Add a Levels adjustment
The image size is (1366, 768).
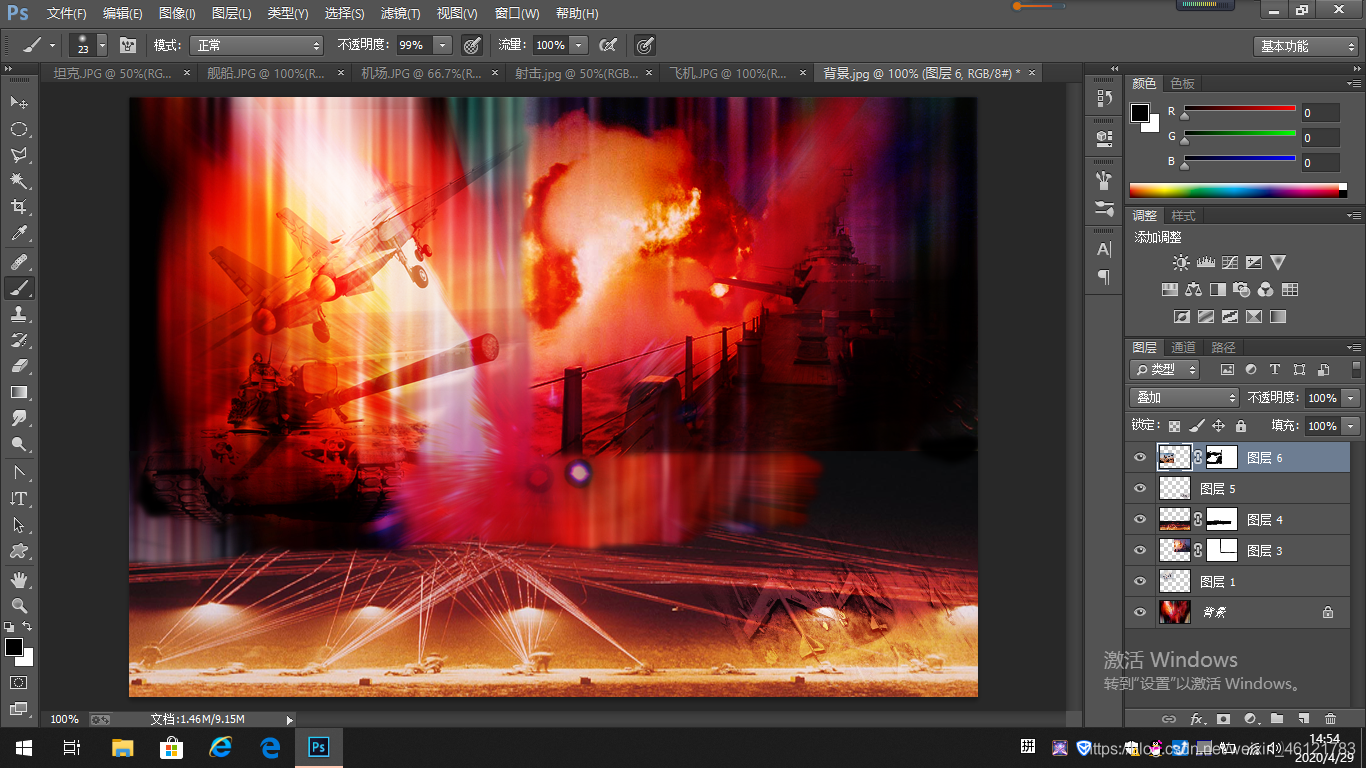point(1205,263)
